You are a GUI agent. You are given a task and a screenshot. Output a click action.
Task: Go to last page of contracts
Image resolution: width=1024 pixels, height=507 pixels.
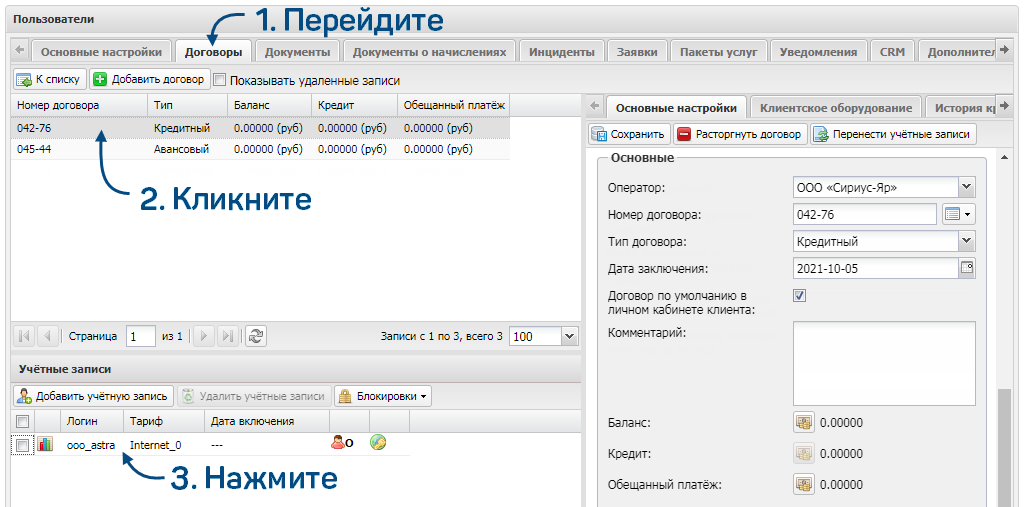[227, 336]
